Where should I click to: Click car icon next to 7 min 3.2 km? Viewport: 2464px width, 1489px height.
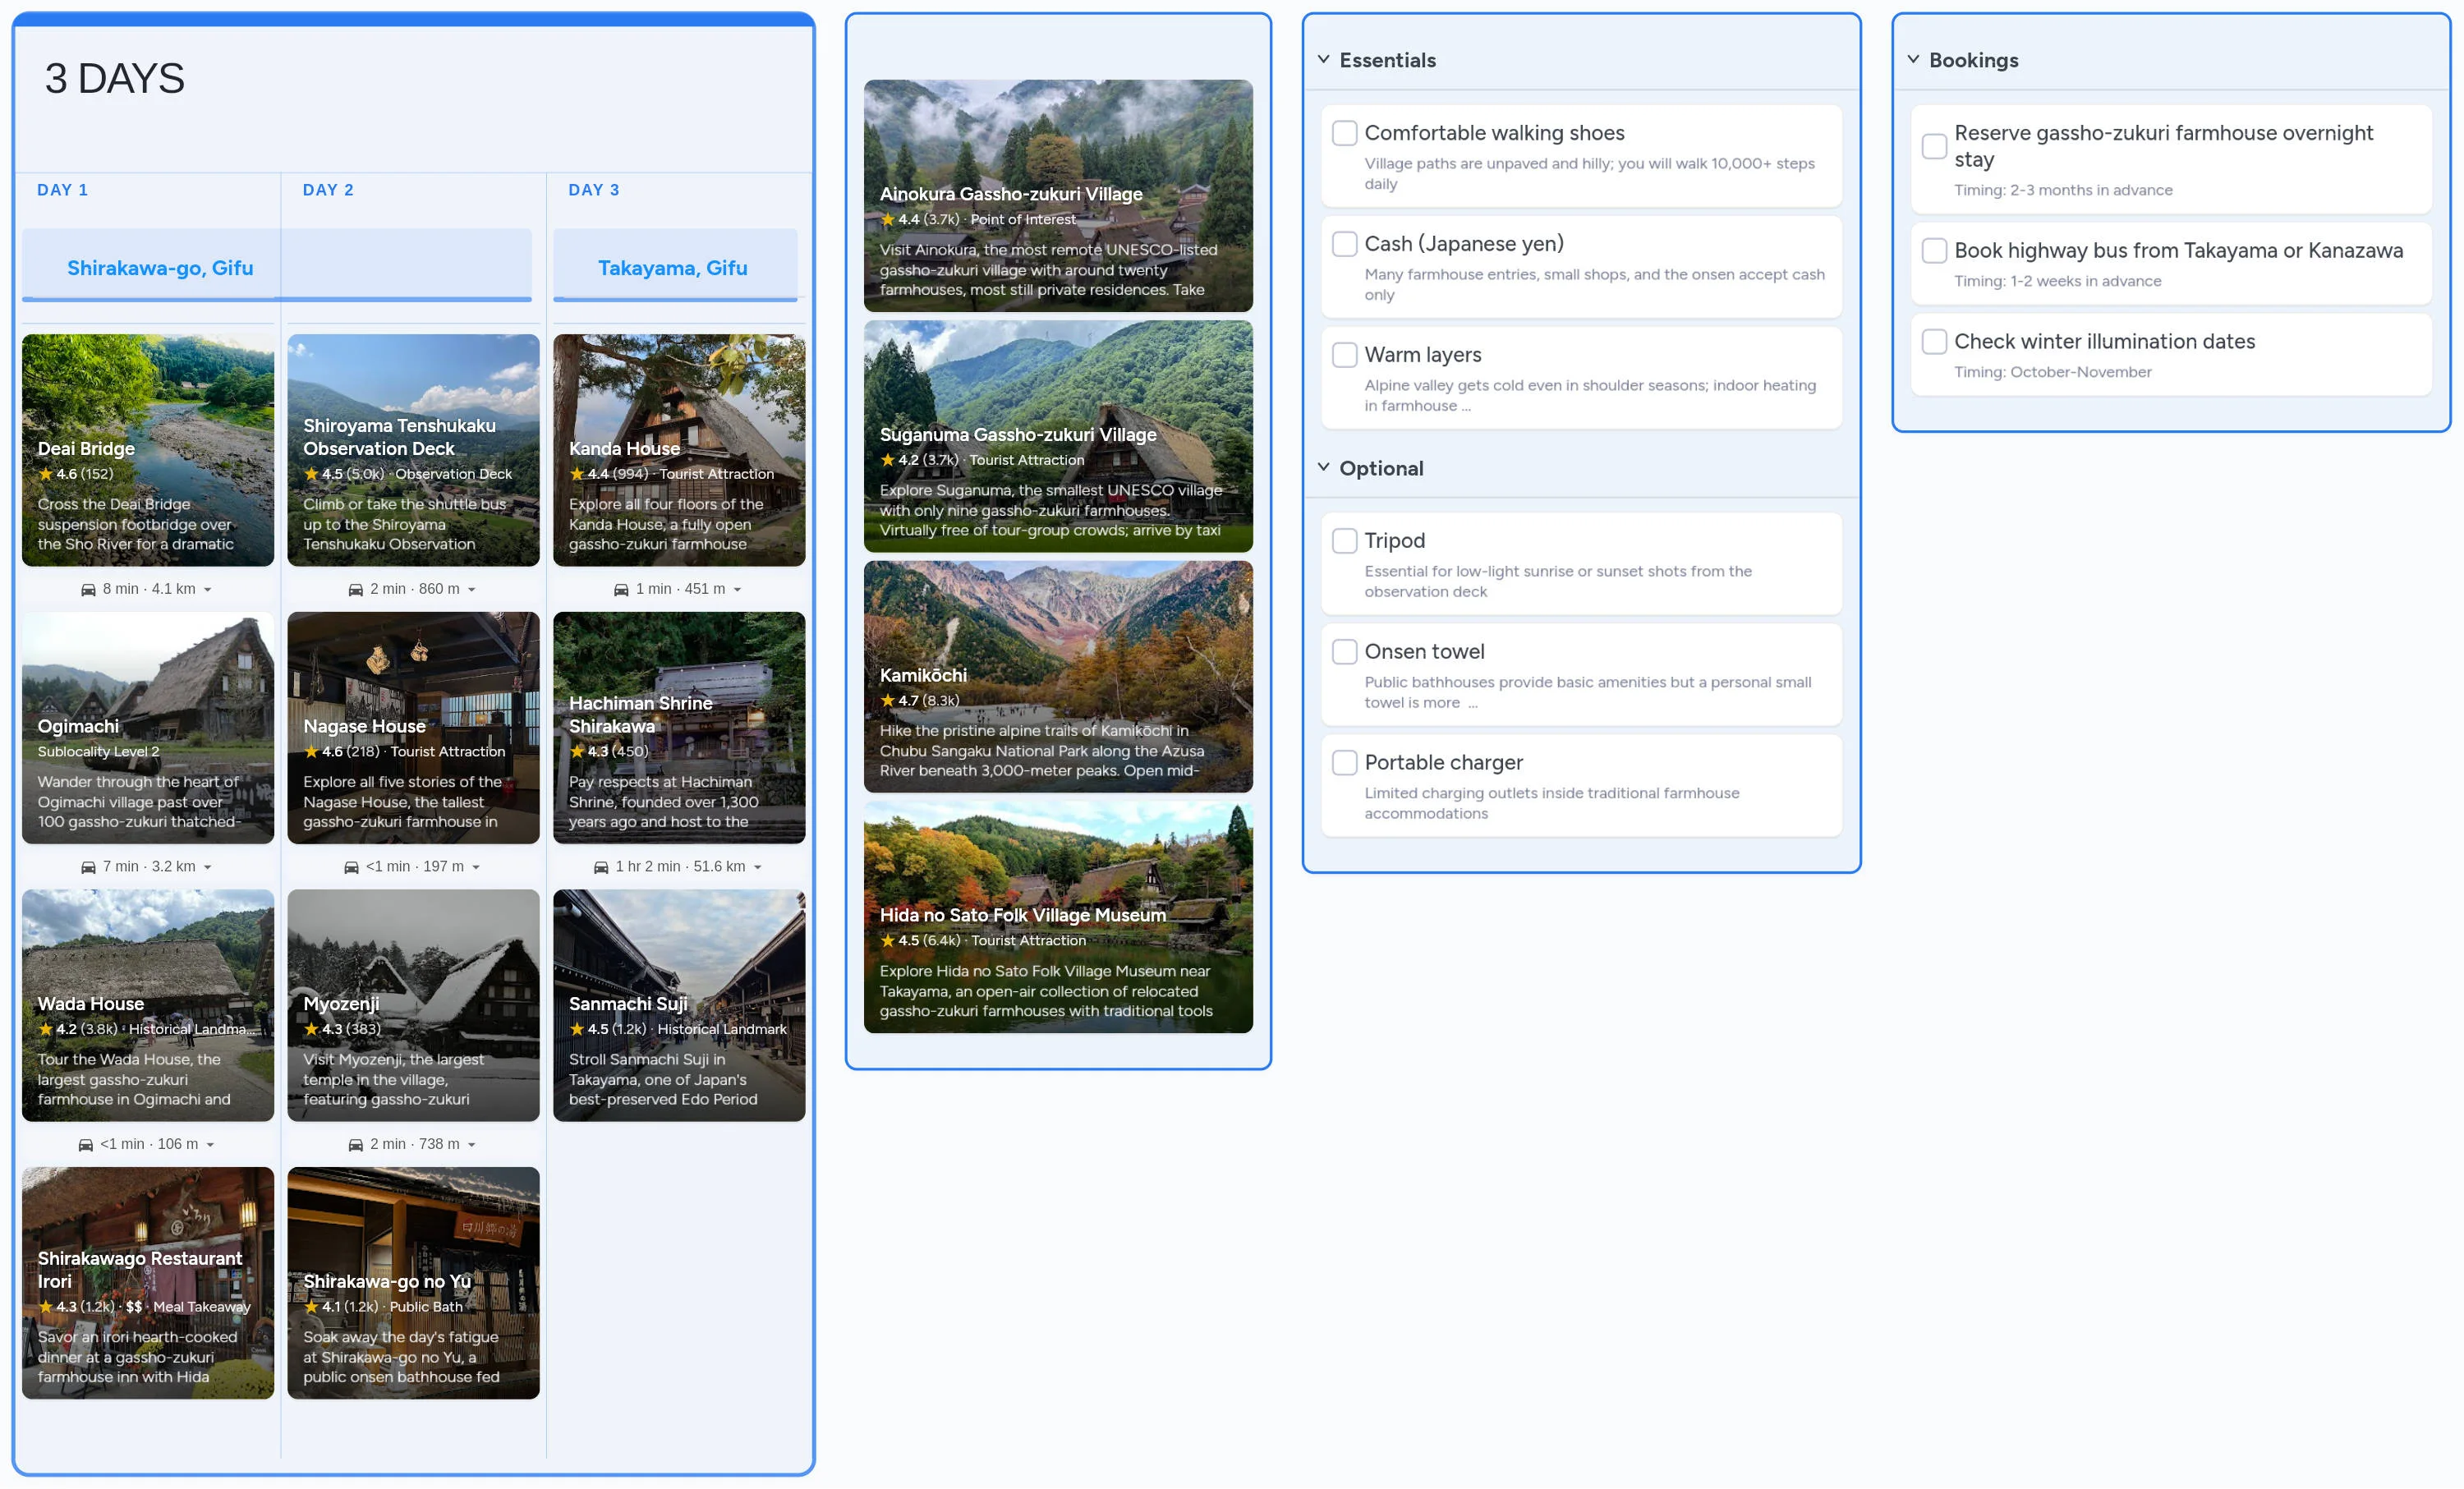pos(88,867)
